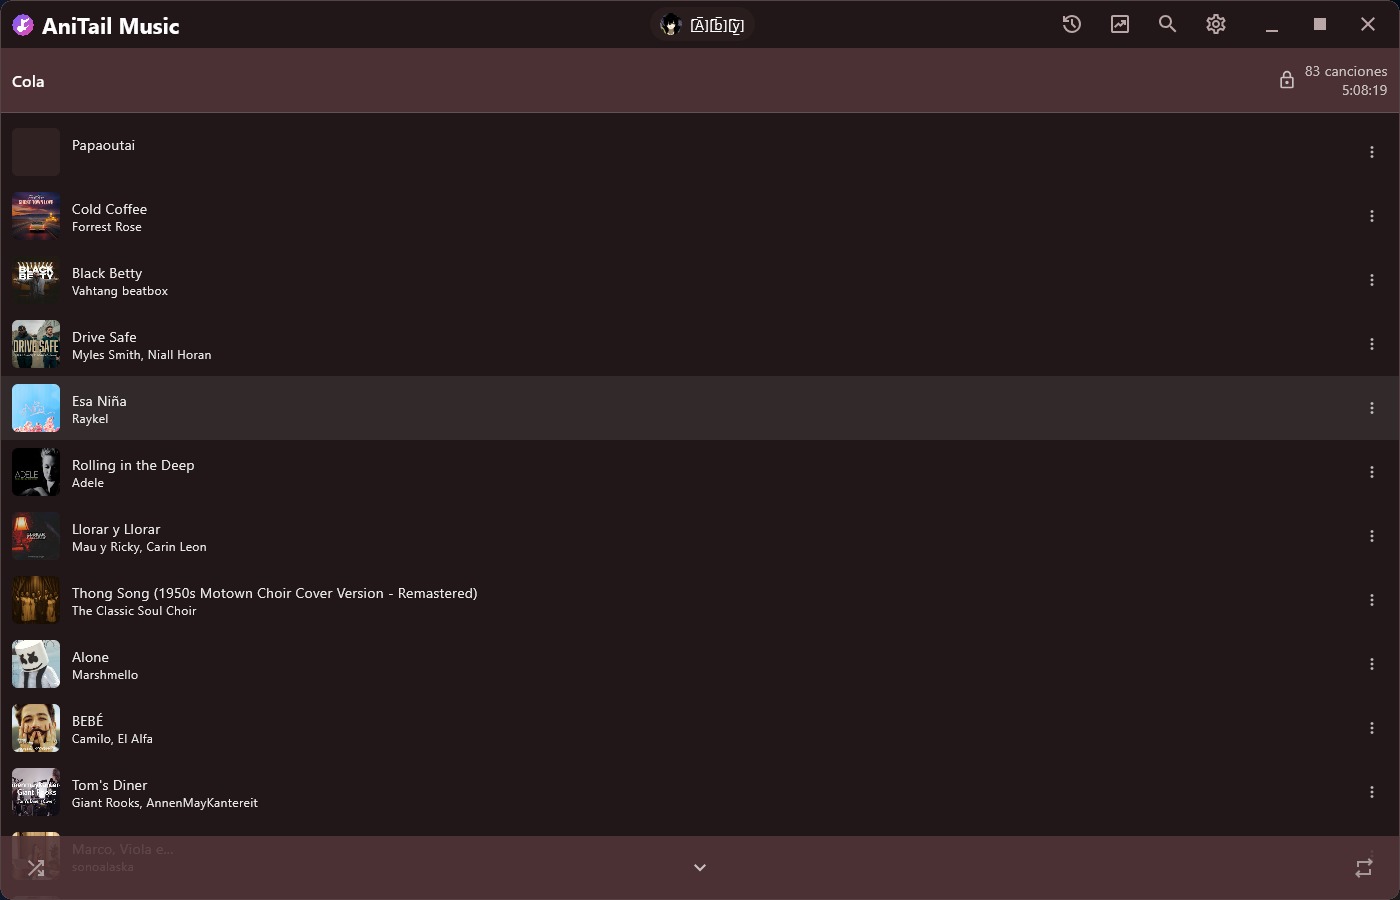Open options menu for "Tom's Diner"
The image size is (1400, 900).
[x=1371, y=792]
